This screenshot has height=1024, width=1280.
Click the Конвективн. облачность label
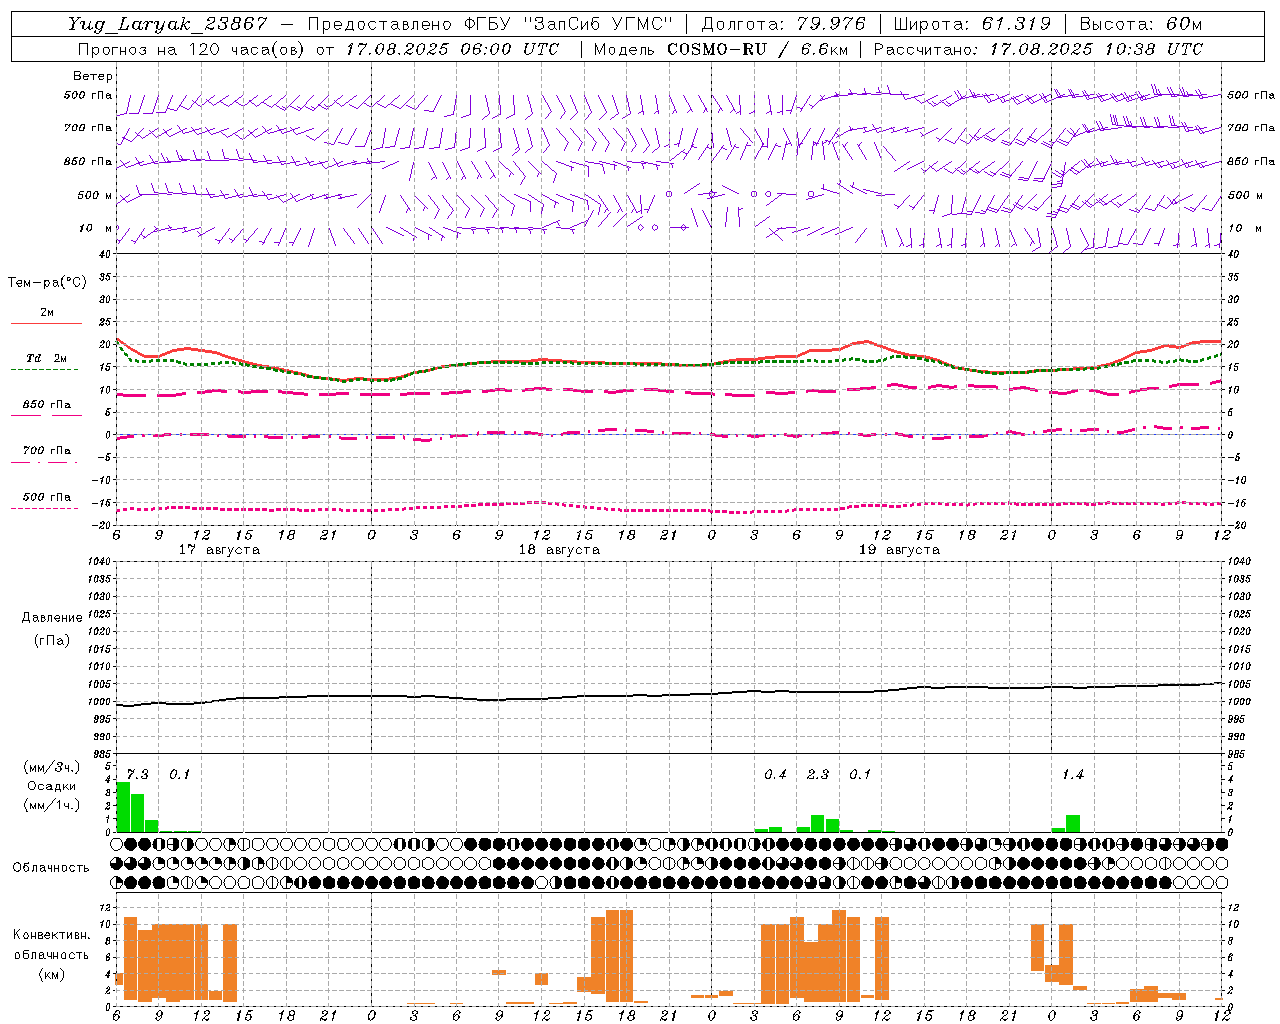(x=51, y=945)
